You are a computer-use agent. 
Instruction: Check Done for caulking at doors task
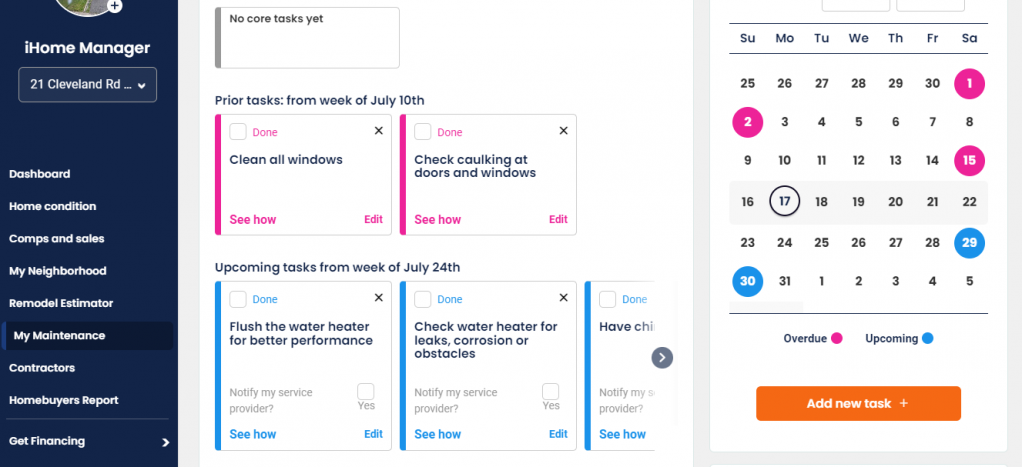[x=423, y=132]
